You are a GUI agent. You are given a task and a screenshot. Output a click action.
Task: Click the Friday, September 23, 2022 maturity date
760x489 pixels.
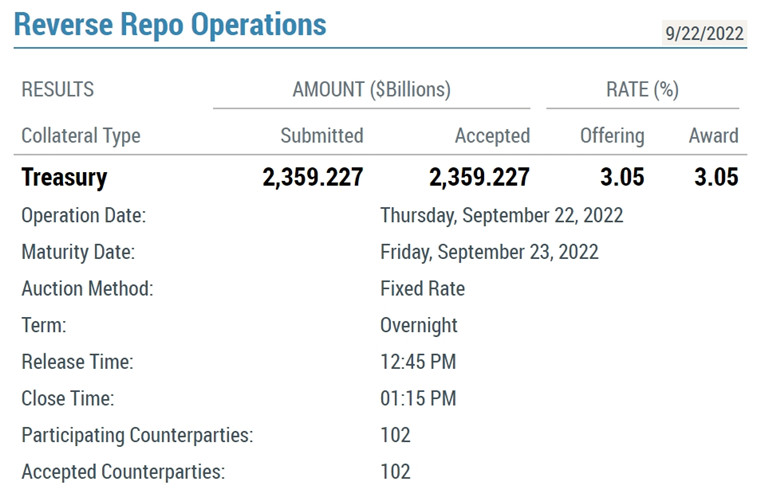click(x=489, y=252)
